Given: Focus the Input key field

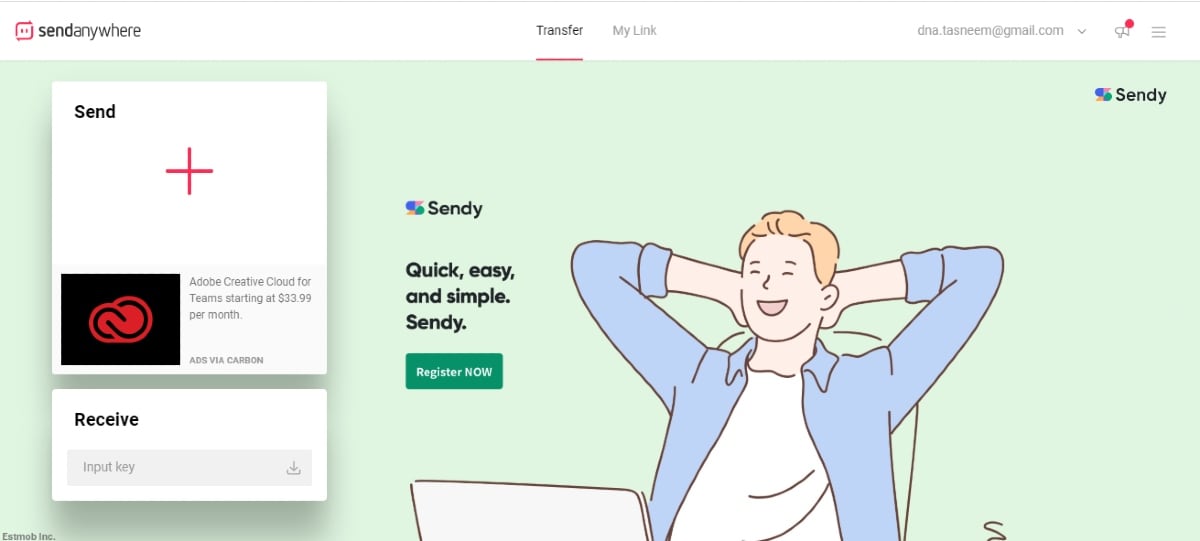Looking at the screenshot, I should pyautogui.click(x=189, y=467).
